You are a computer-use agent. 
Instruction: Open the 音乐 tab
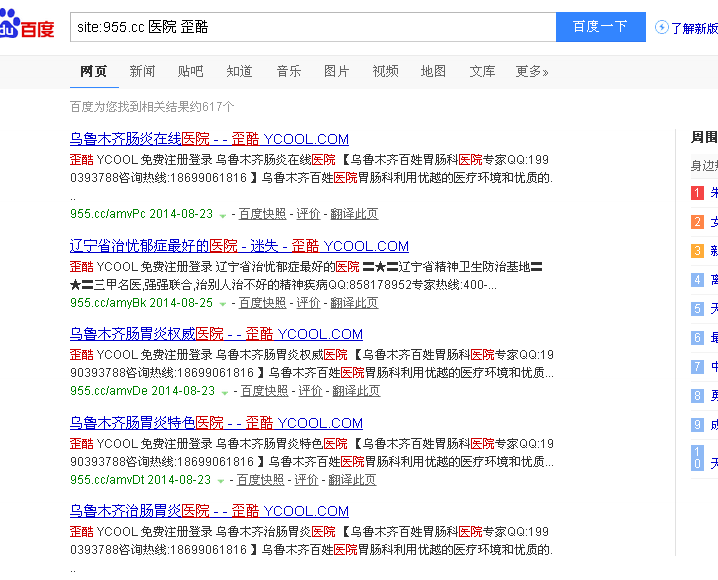click(x=288, y=71)
